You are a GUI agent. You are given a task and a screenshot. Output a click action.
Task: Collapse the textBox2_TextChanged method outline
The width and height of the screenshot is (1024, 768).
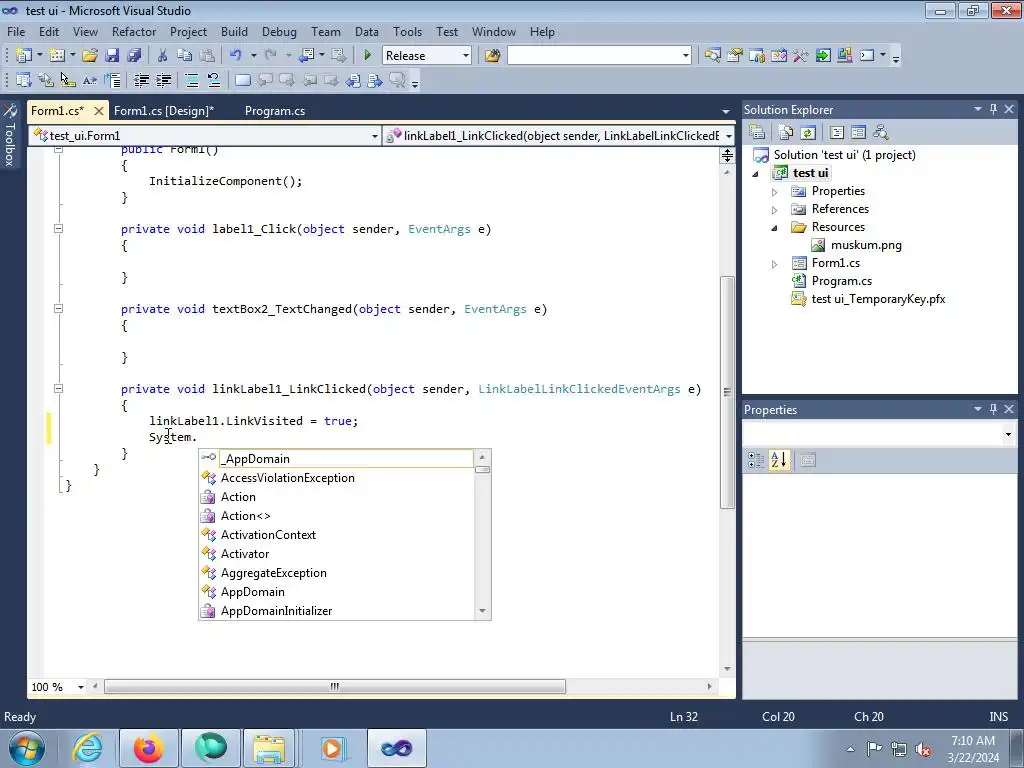click(x=58, y=308)
